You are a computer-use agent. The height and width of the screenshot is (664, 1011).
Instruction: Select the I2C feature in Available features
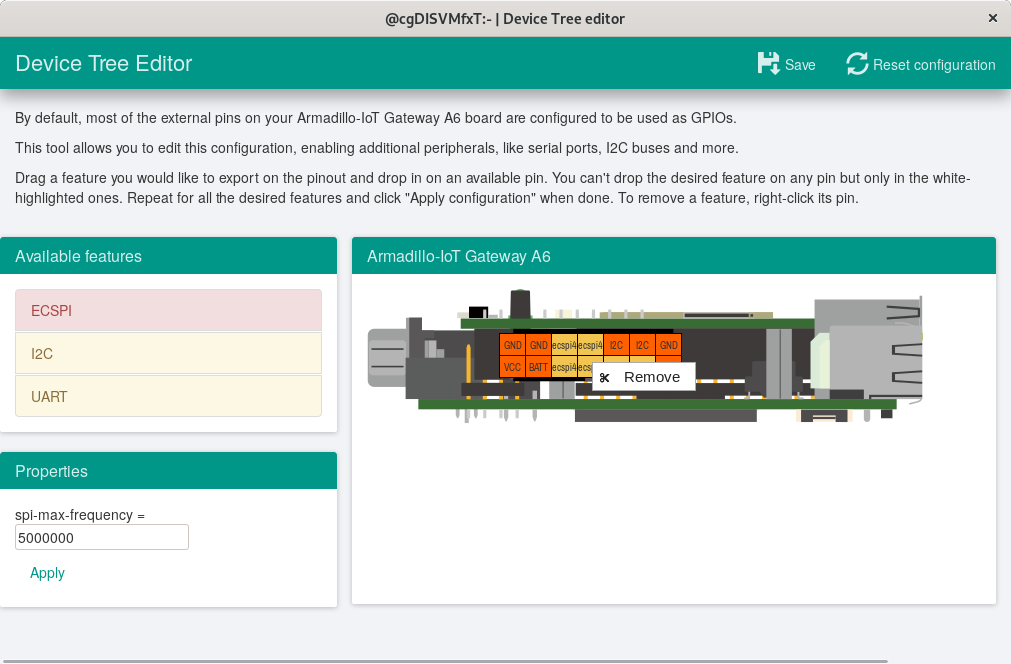(168, 353)
